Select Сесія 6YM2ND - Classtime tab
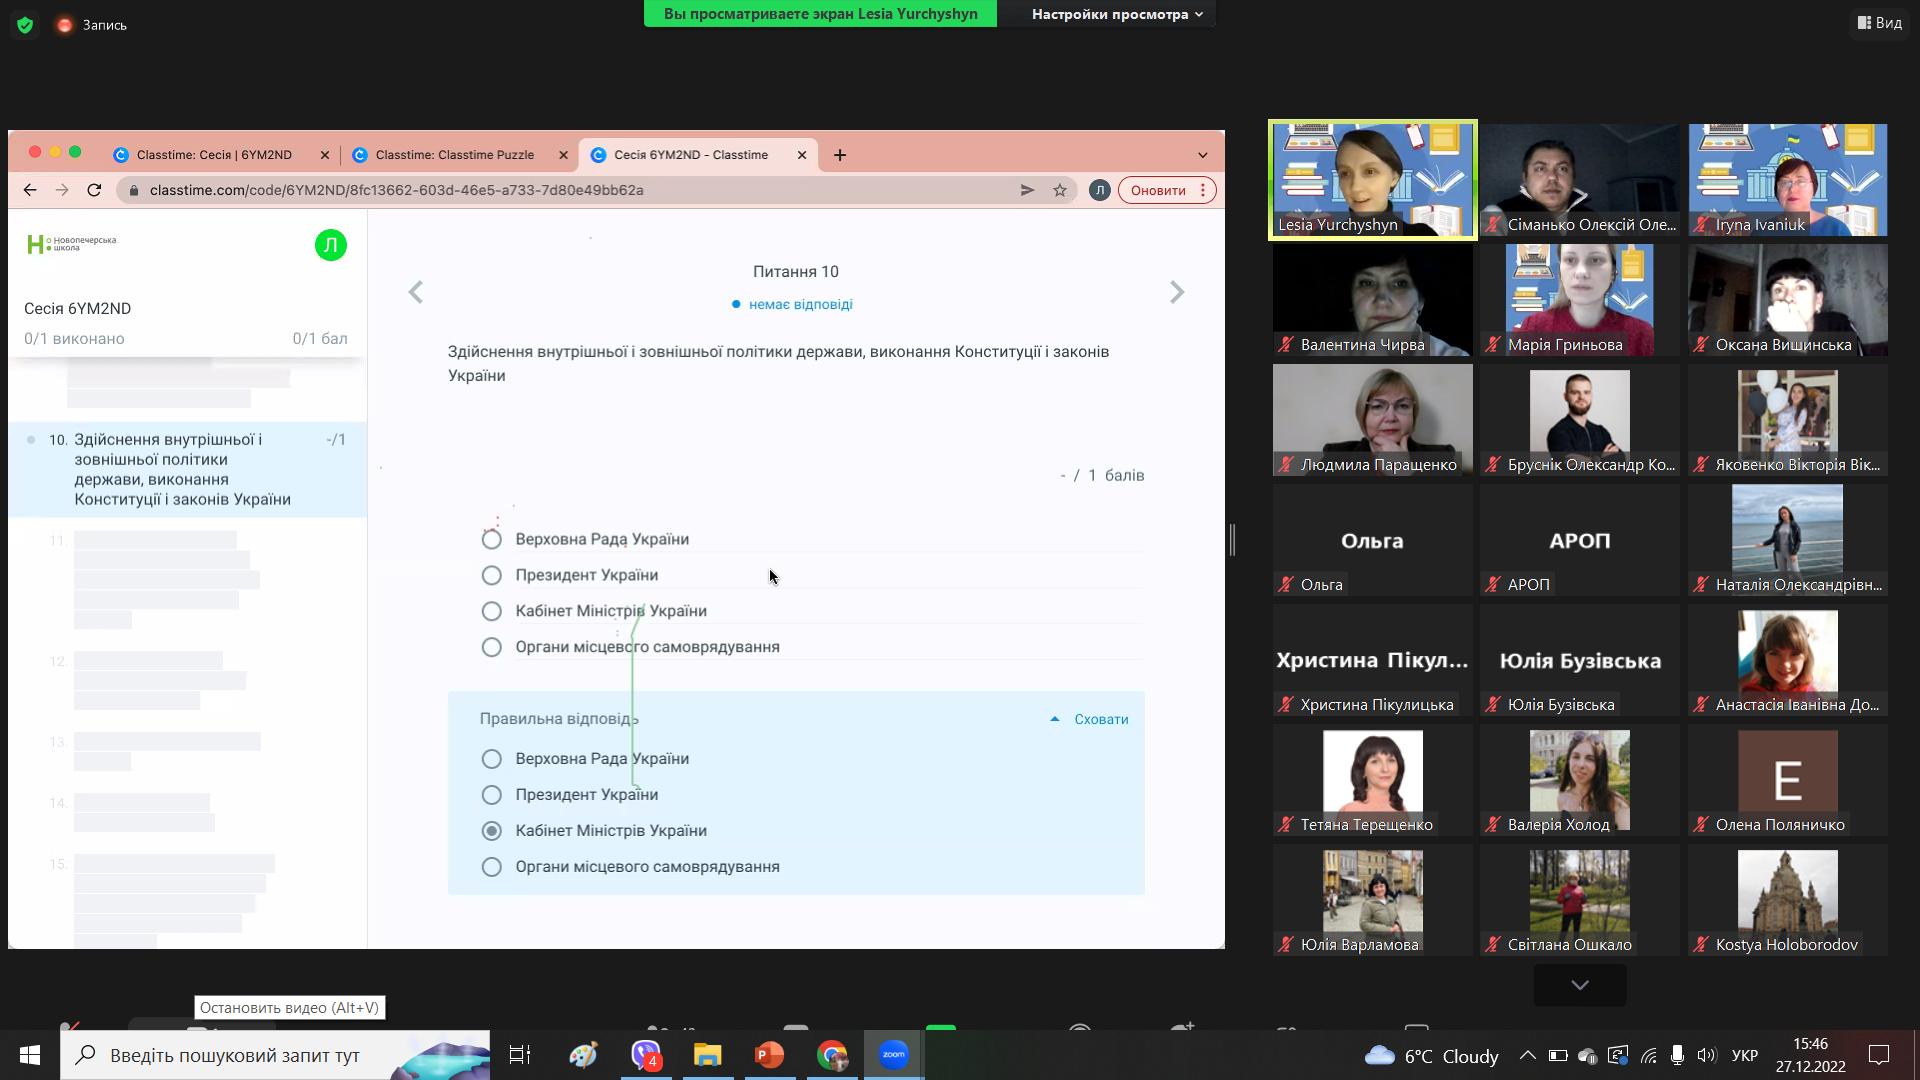1920x1080 pixels. point(691,155)
